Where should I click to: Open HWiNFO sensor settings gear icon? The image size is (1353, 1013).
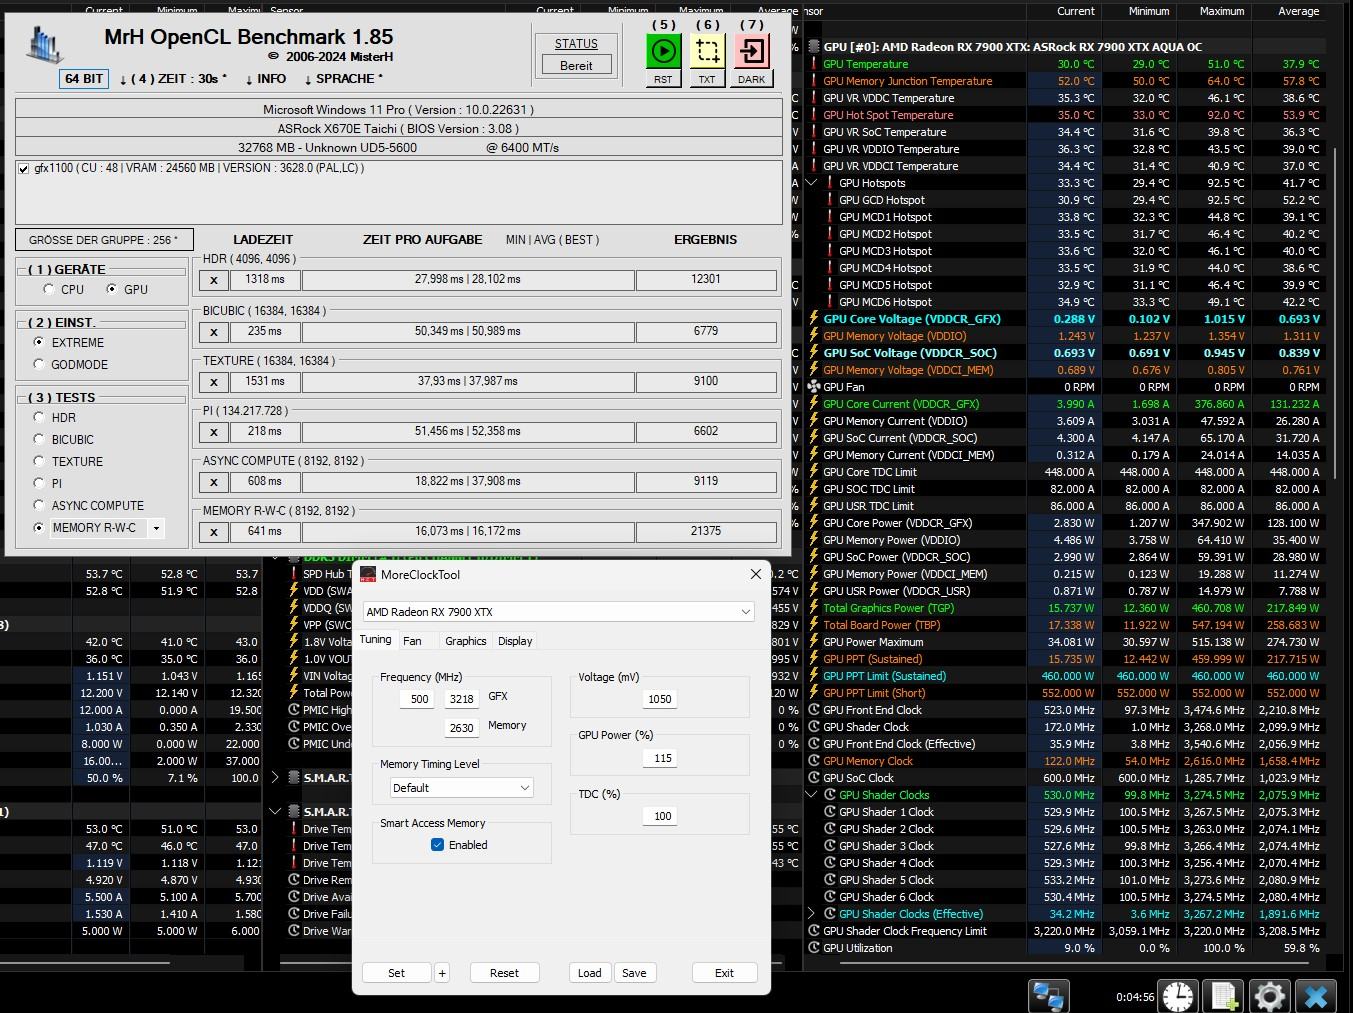(1269, 996)
